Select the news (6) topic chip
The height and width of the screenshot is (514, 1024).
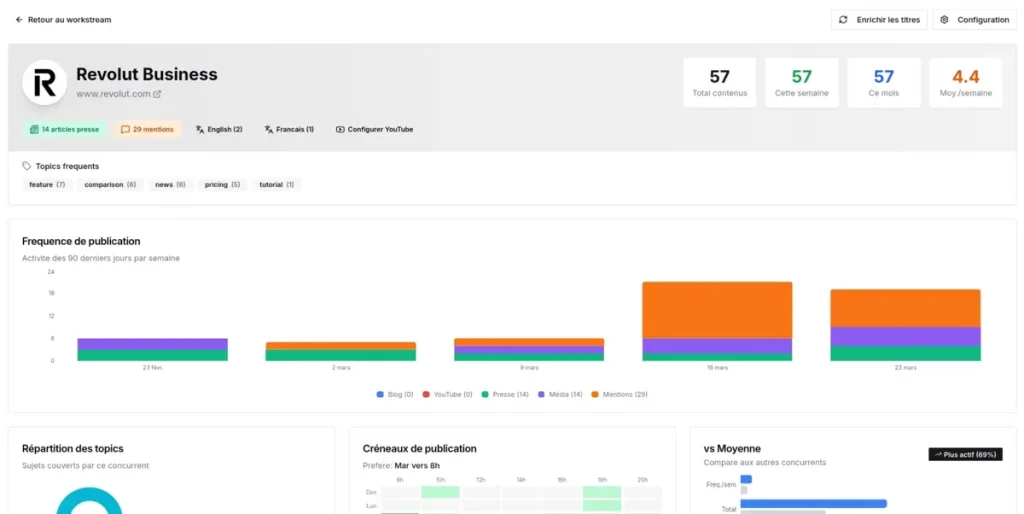pyautogui.click(x=170, y=185)
